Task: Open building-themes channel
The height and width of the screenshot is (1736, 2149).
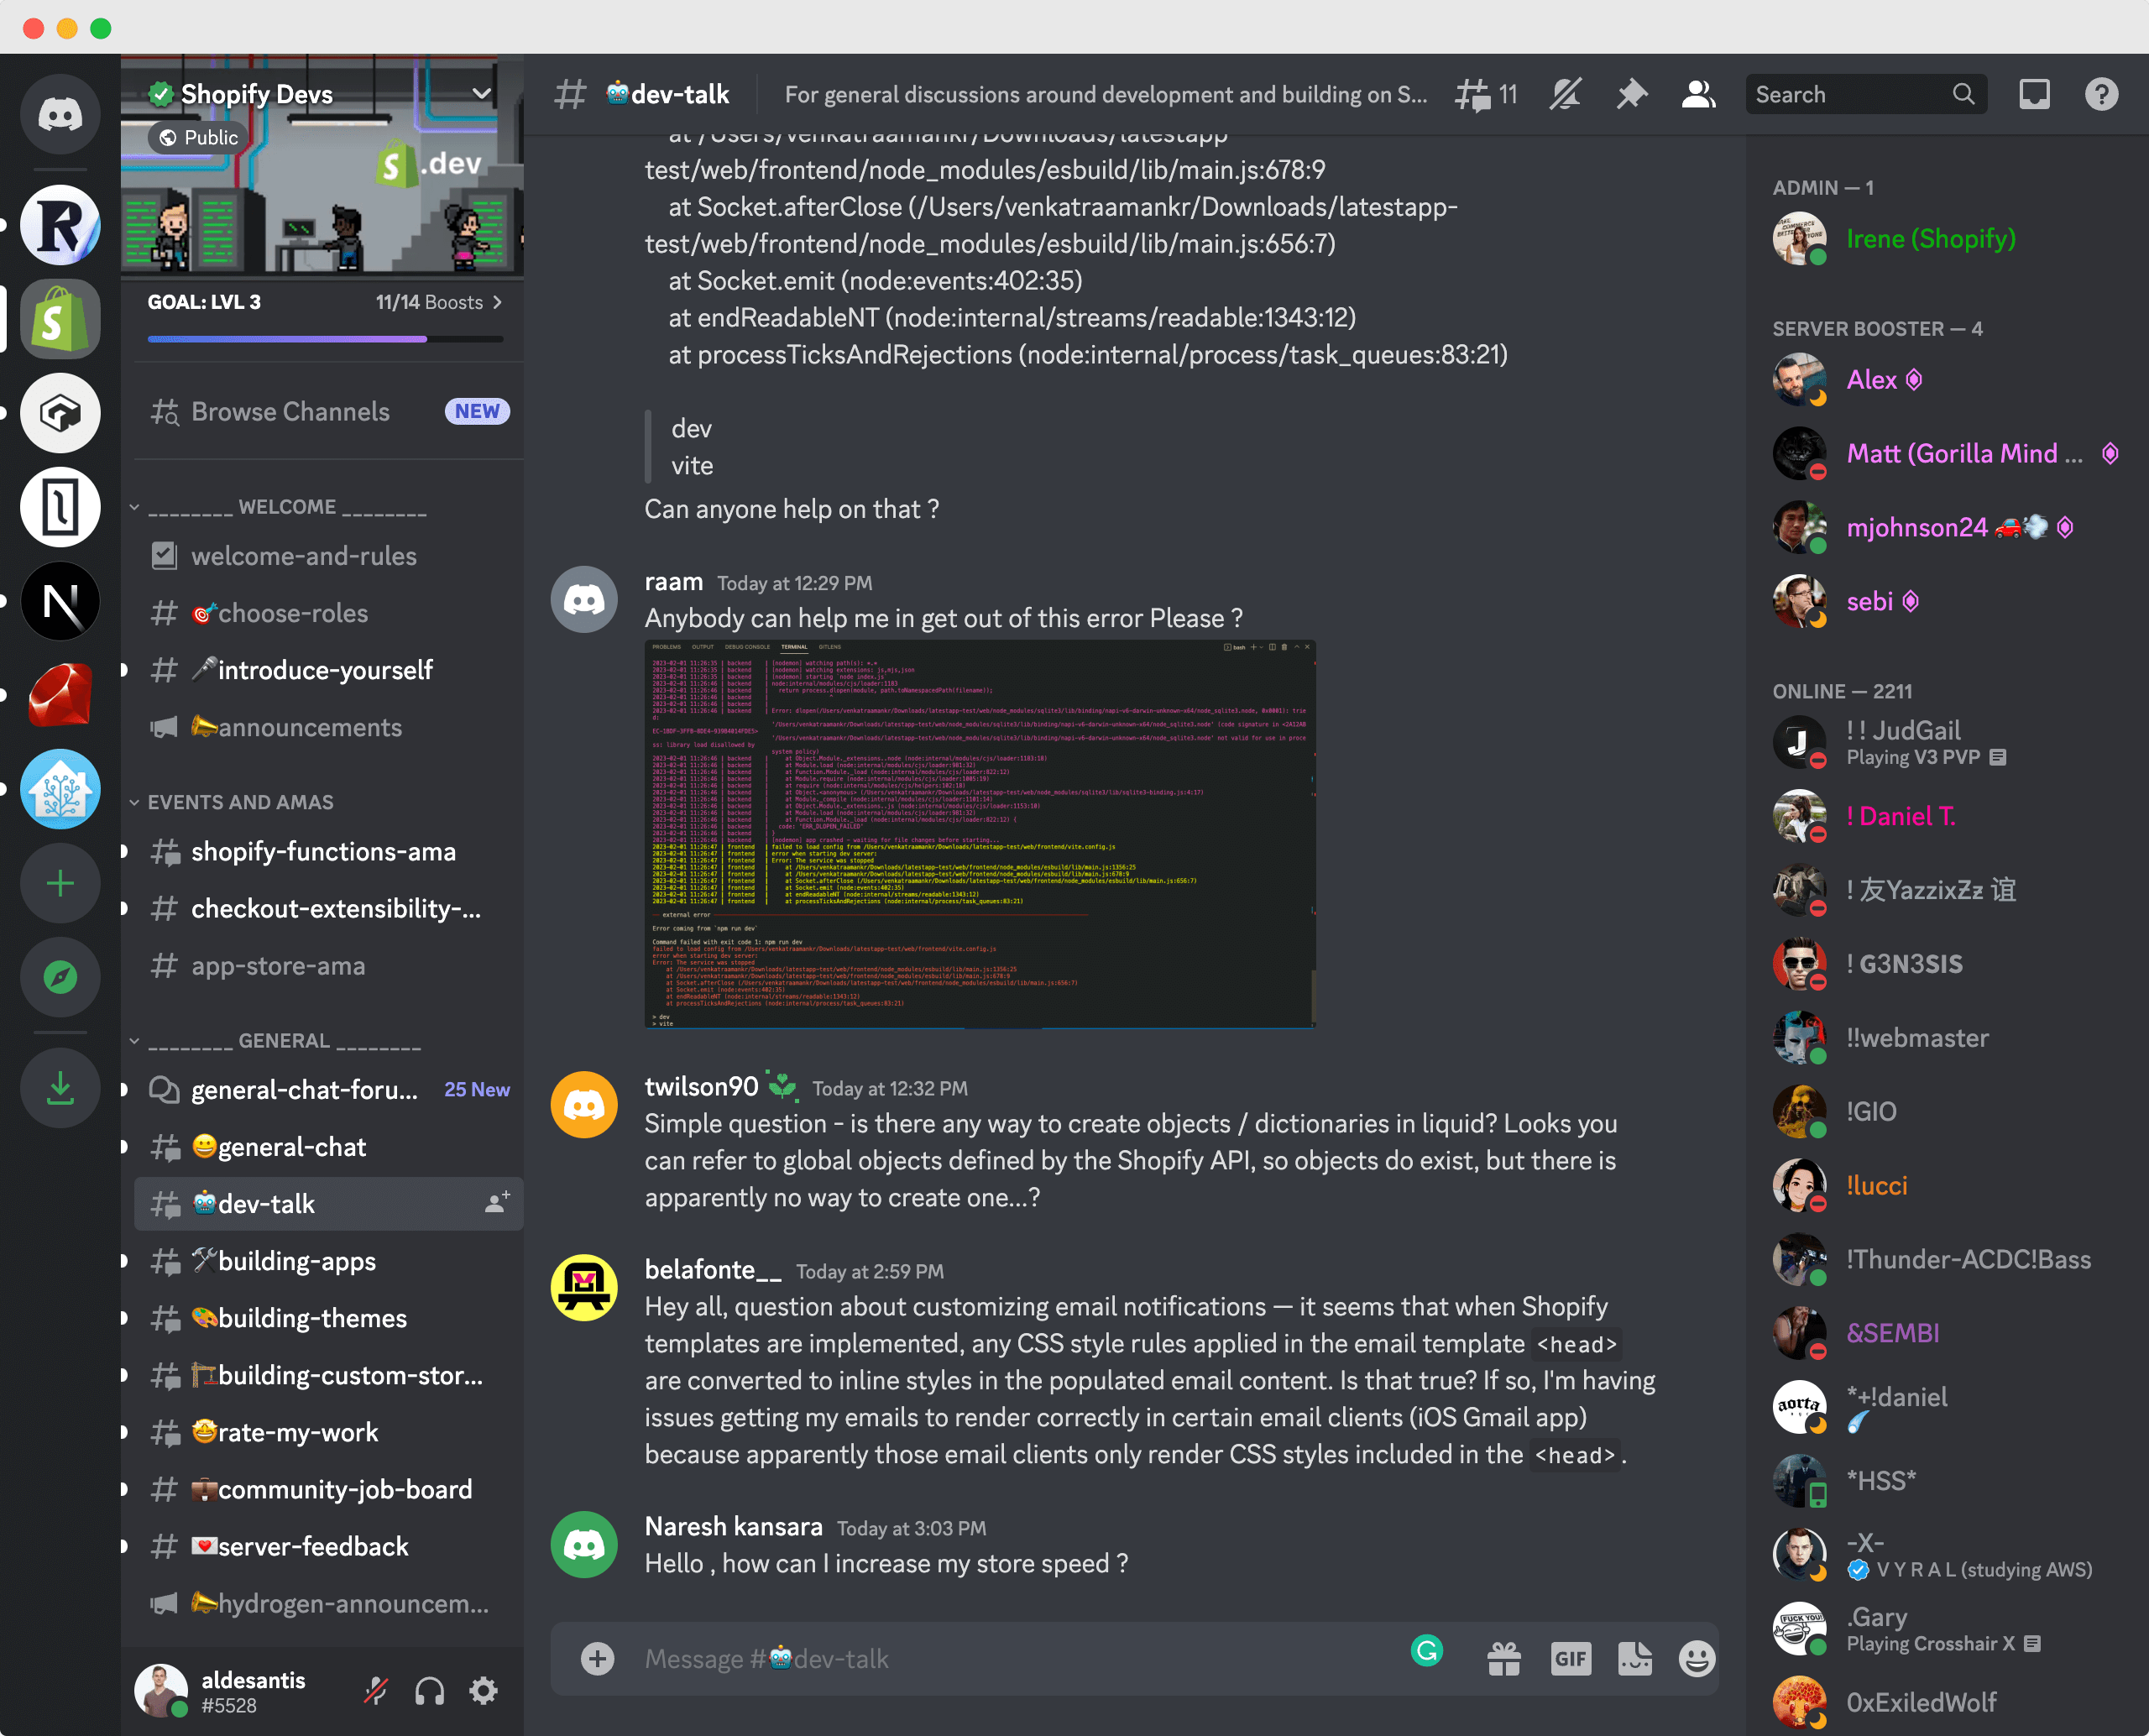Action: click(x=328, y=1318)
